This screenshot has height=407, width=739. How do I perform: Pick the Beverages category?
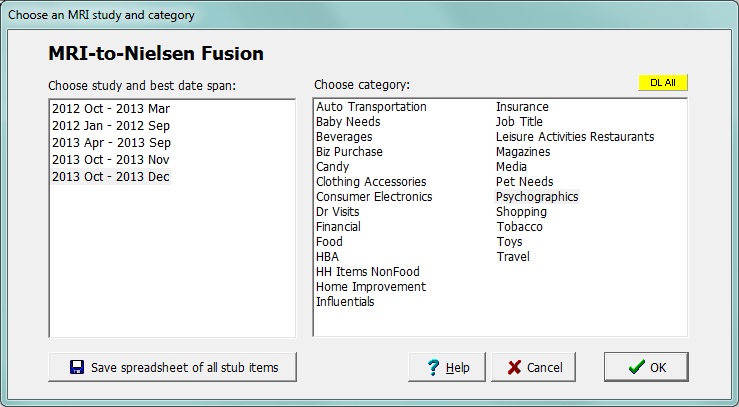(x=344, y=137)
